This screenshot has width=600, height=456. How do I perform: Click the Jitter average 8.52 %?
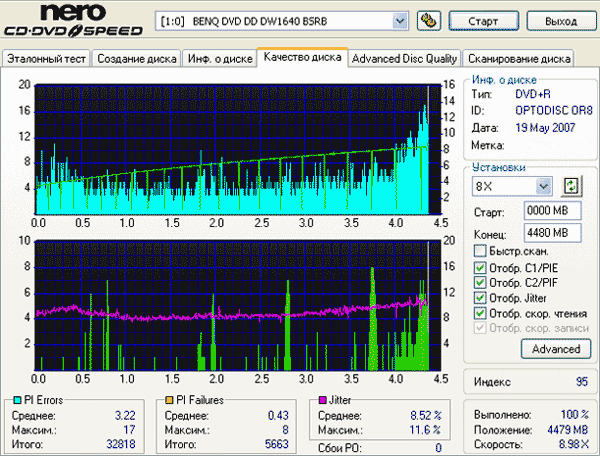click(x=426, y=415)
